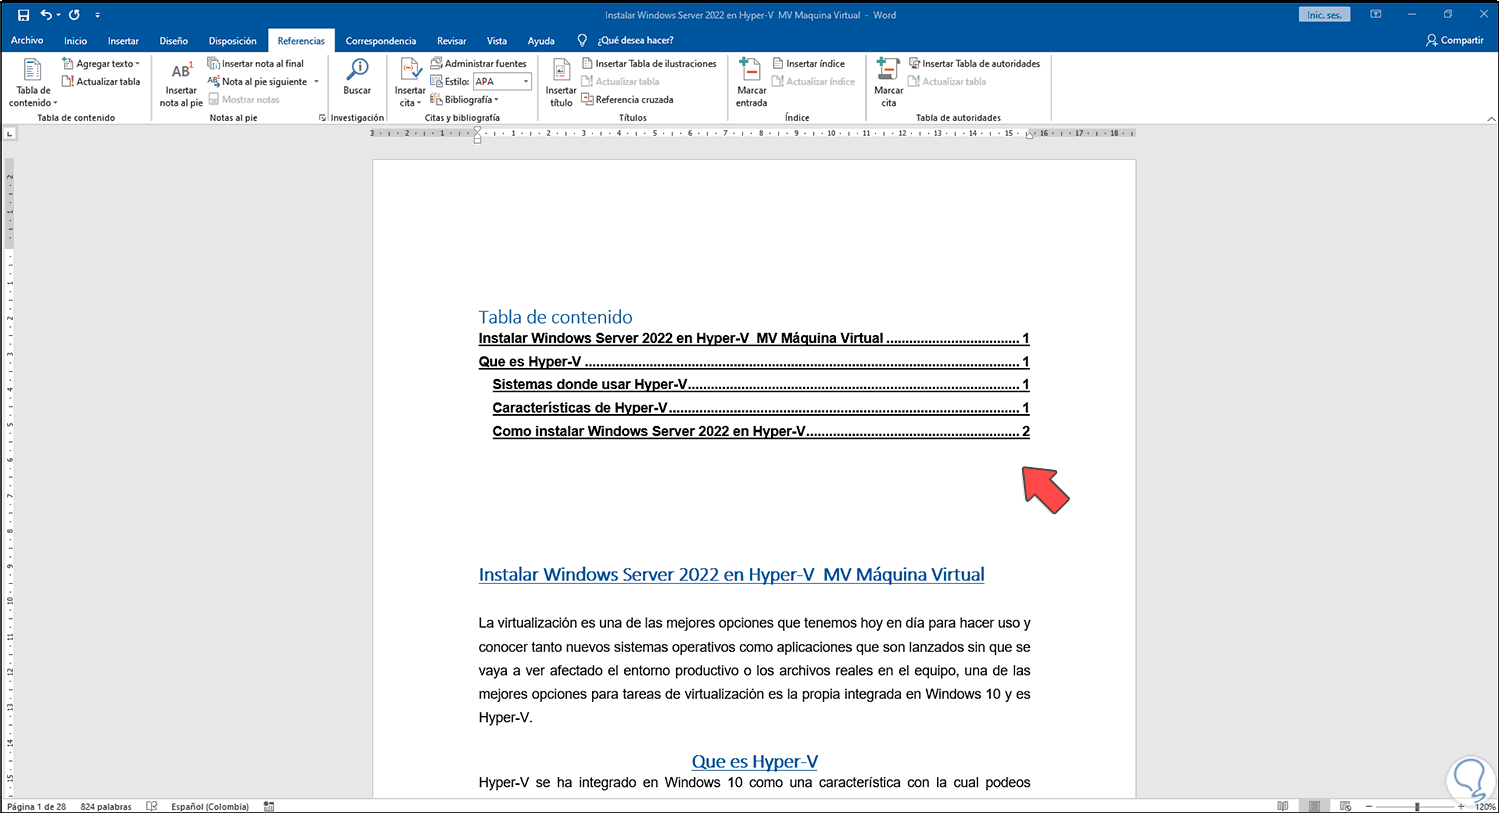The image size is (1500, 813).
Task: Switch to the Vista tab
Action: click(496, 41)
